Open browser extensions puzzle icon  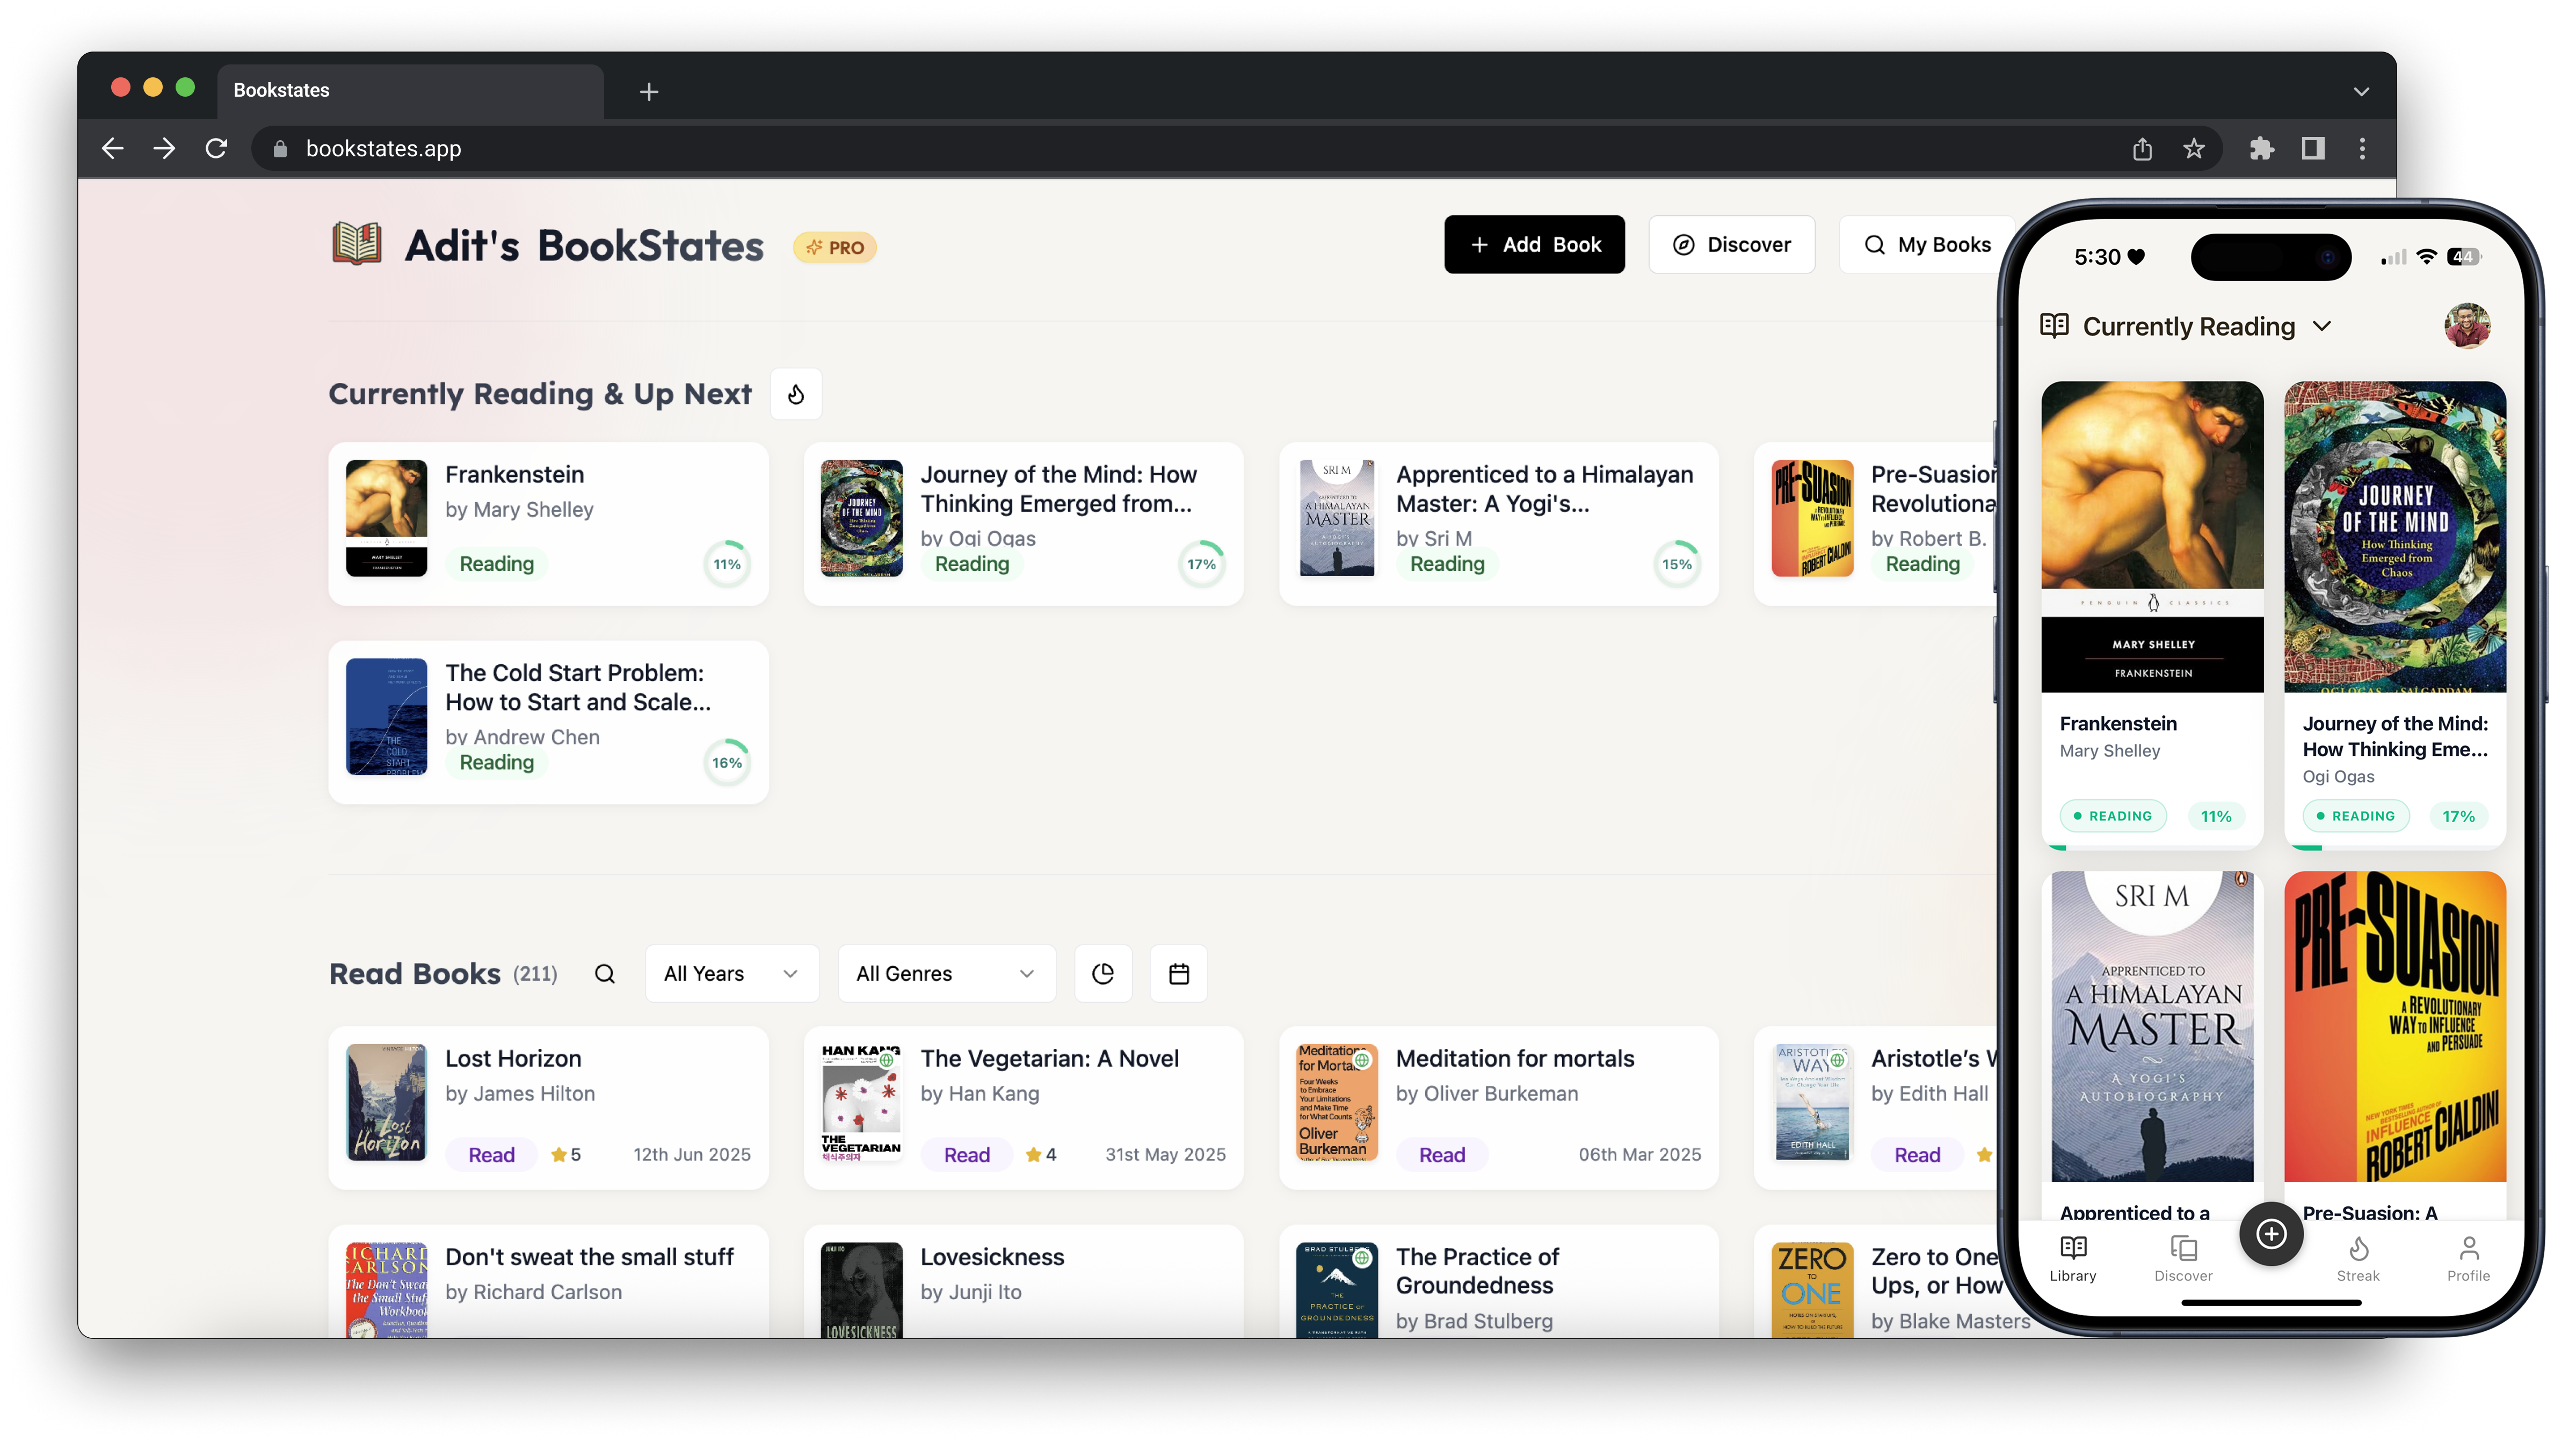[2262, 149]
